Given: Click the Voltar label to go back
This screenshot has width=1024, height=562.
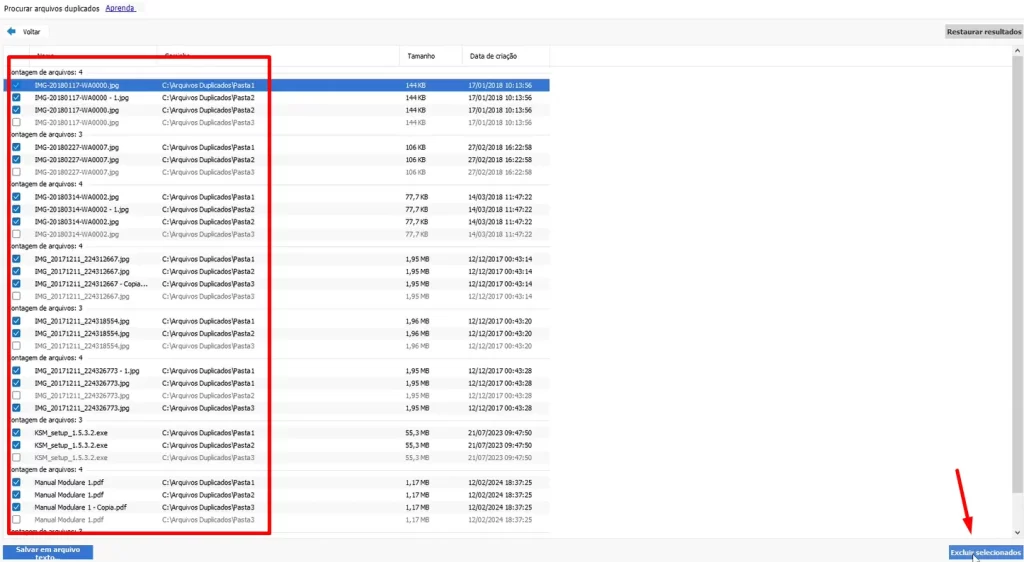Looking at the screenshot, I should [32, 31].
